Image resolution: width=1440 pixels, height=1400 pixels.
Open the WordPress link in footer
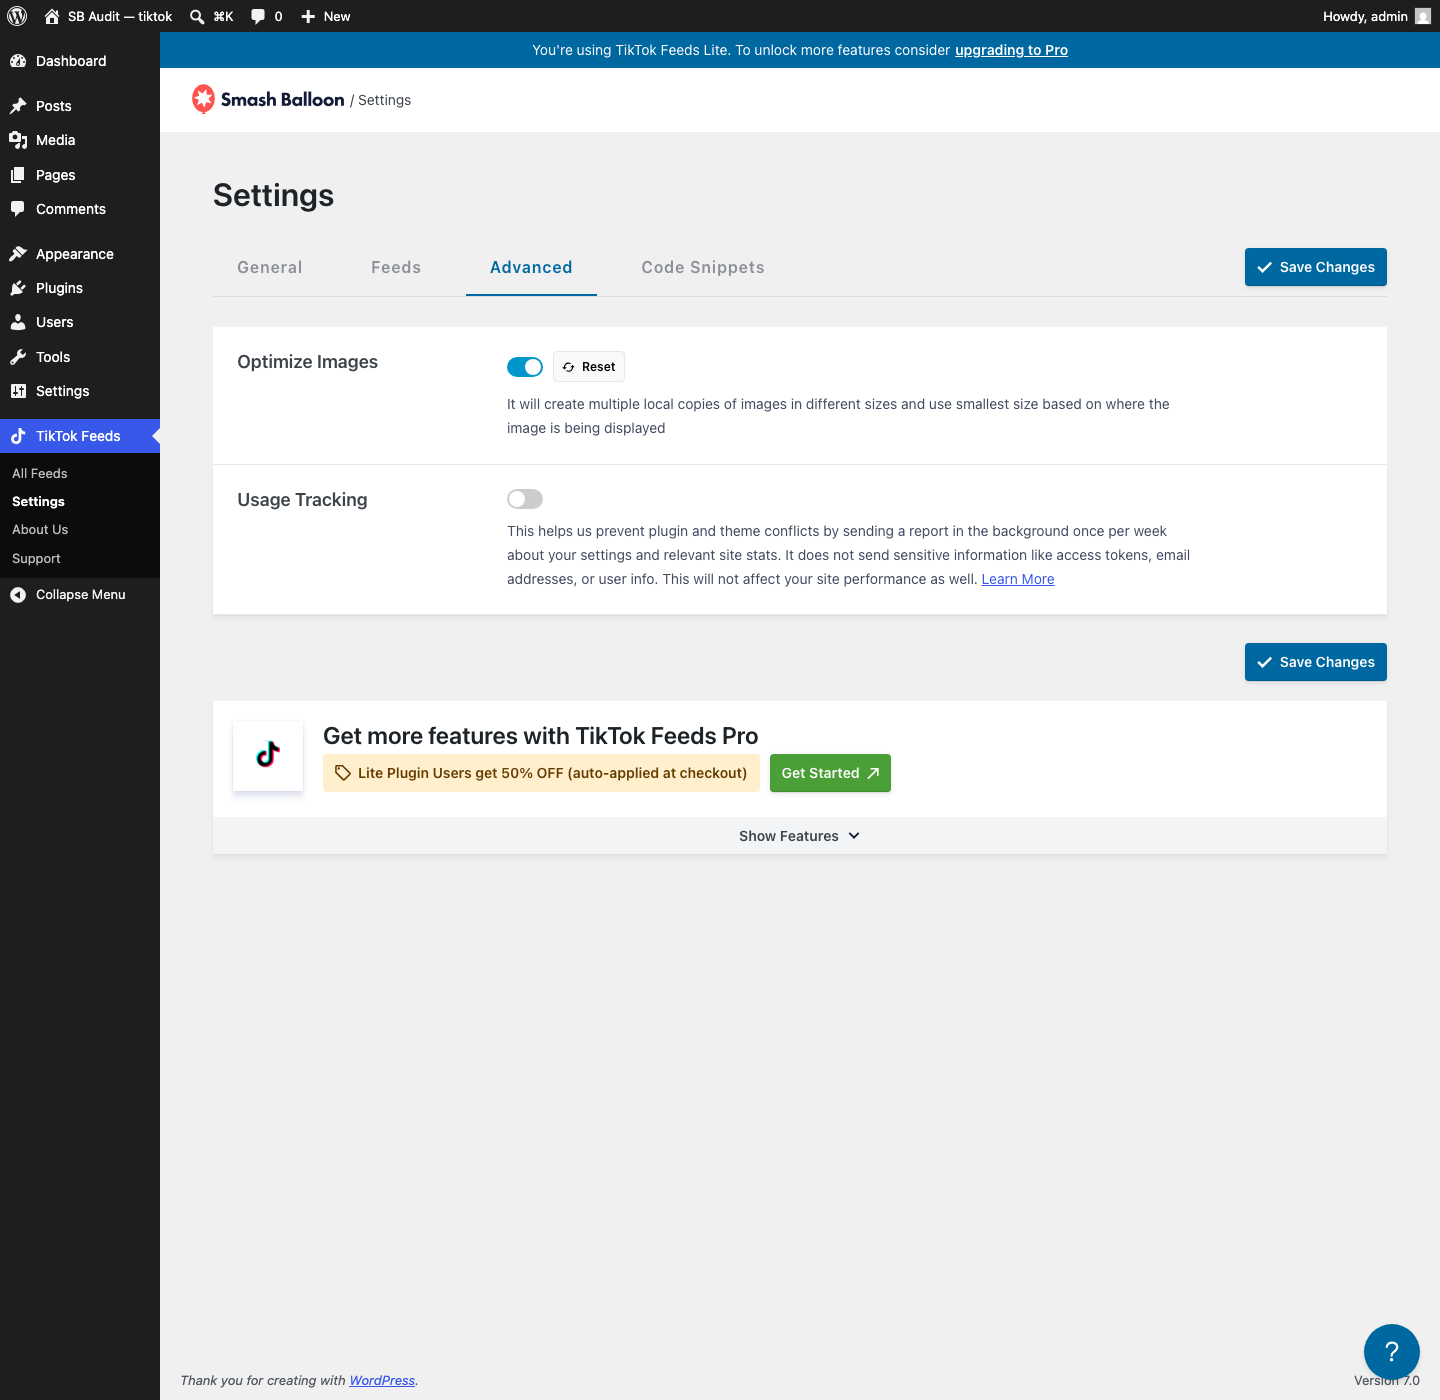pyautogui.click(x=382, y=1380)
